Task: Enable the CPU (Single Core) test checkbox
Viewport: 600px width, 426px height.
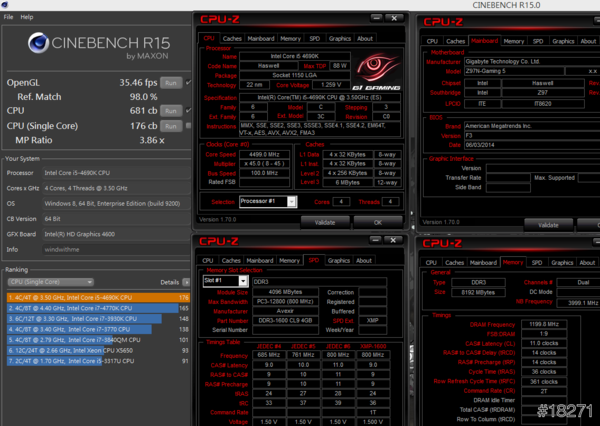Action: [187, 125]
